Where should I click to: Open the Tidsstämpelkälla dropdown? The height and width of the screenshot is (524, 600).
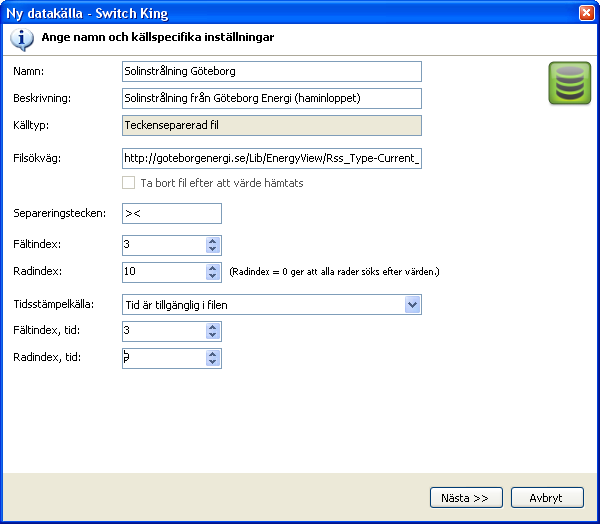click(x=412, y=305)
